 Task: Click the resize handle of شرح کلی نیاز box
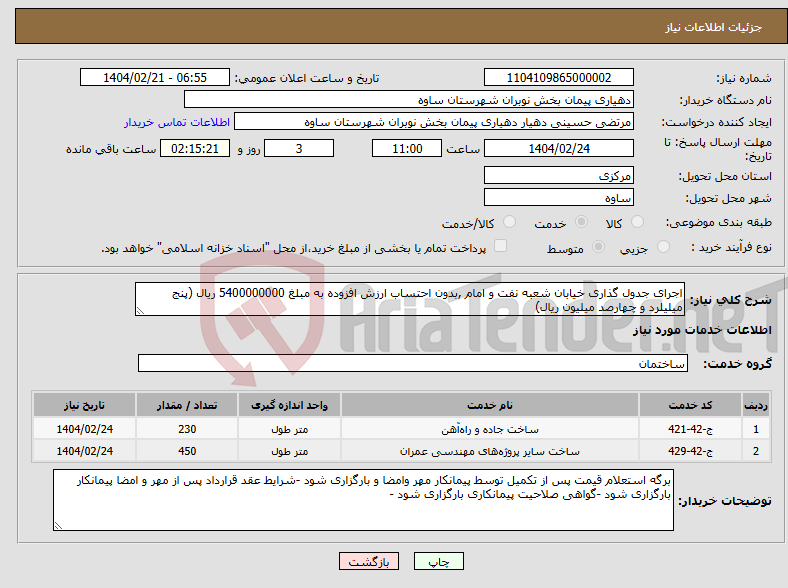(140, 311)
